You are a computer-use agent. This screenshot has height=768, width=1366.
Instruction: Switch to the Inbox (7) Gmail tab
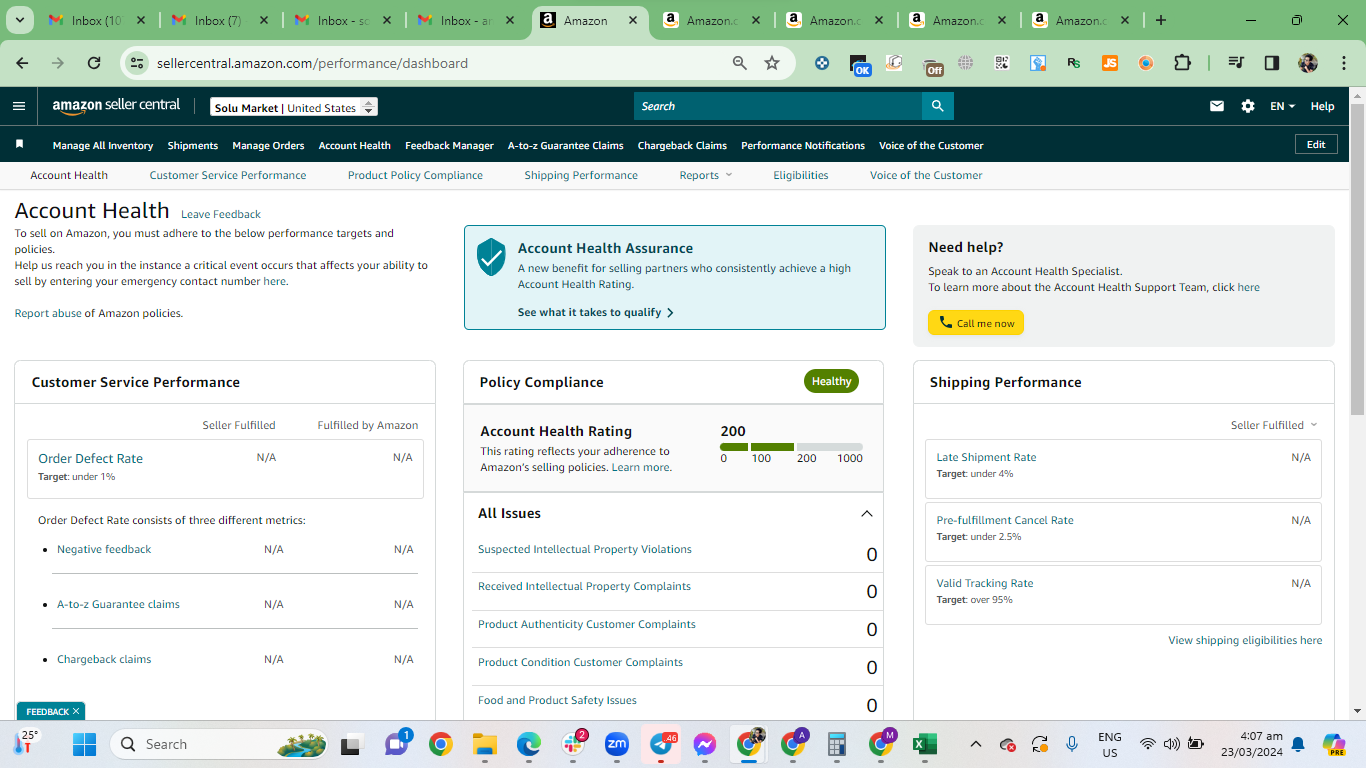218,20
